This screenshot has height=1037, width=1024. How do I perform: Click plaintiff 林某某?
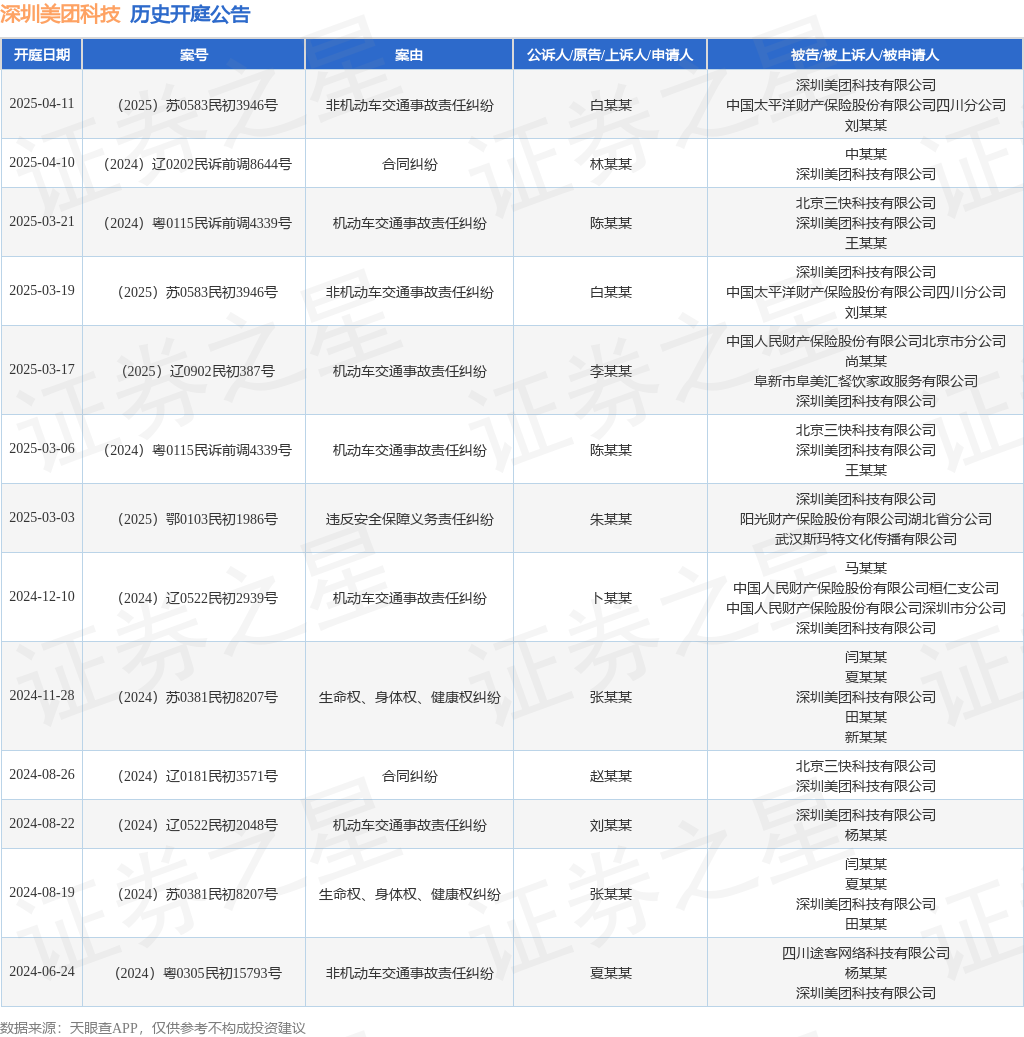[611, 164]
